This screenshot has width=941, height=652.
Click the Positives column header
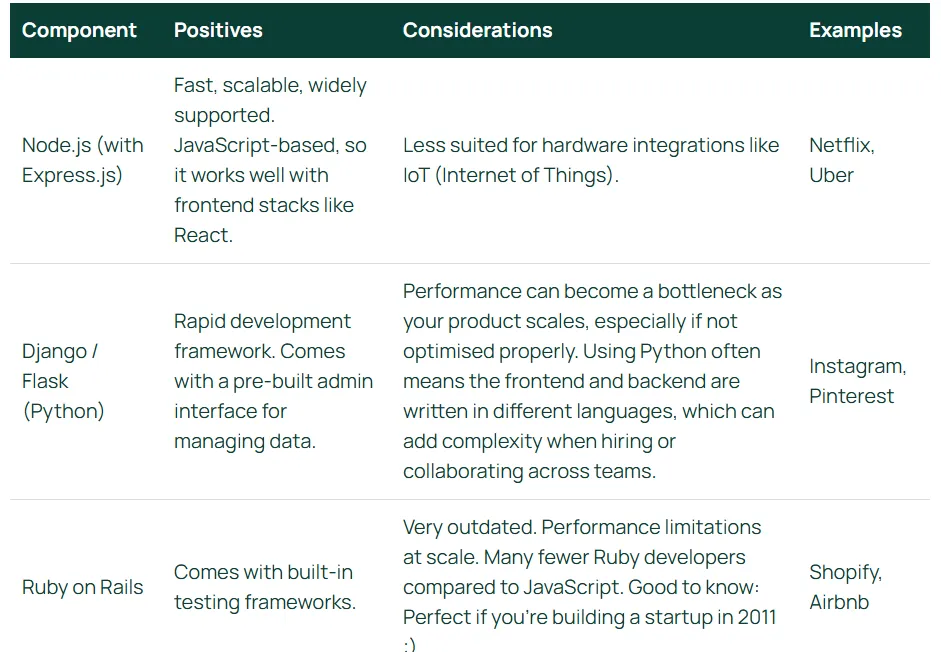(218, 31)
